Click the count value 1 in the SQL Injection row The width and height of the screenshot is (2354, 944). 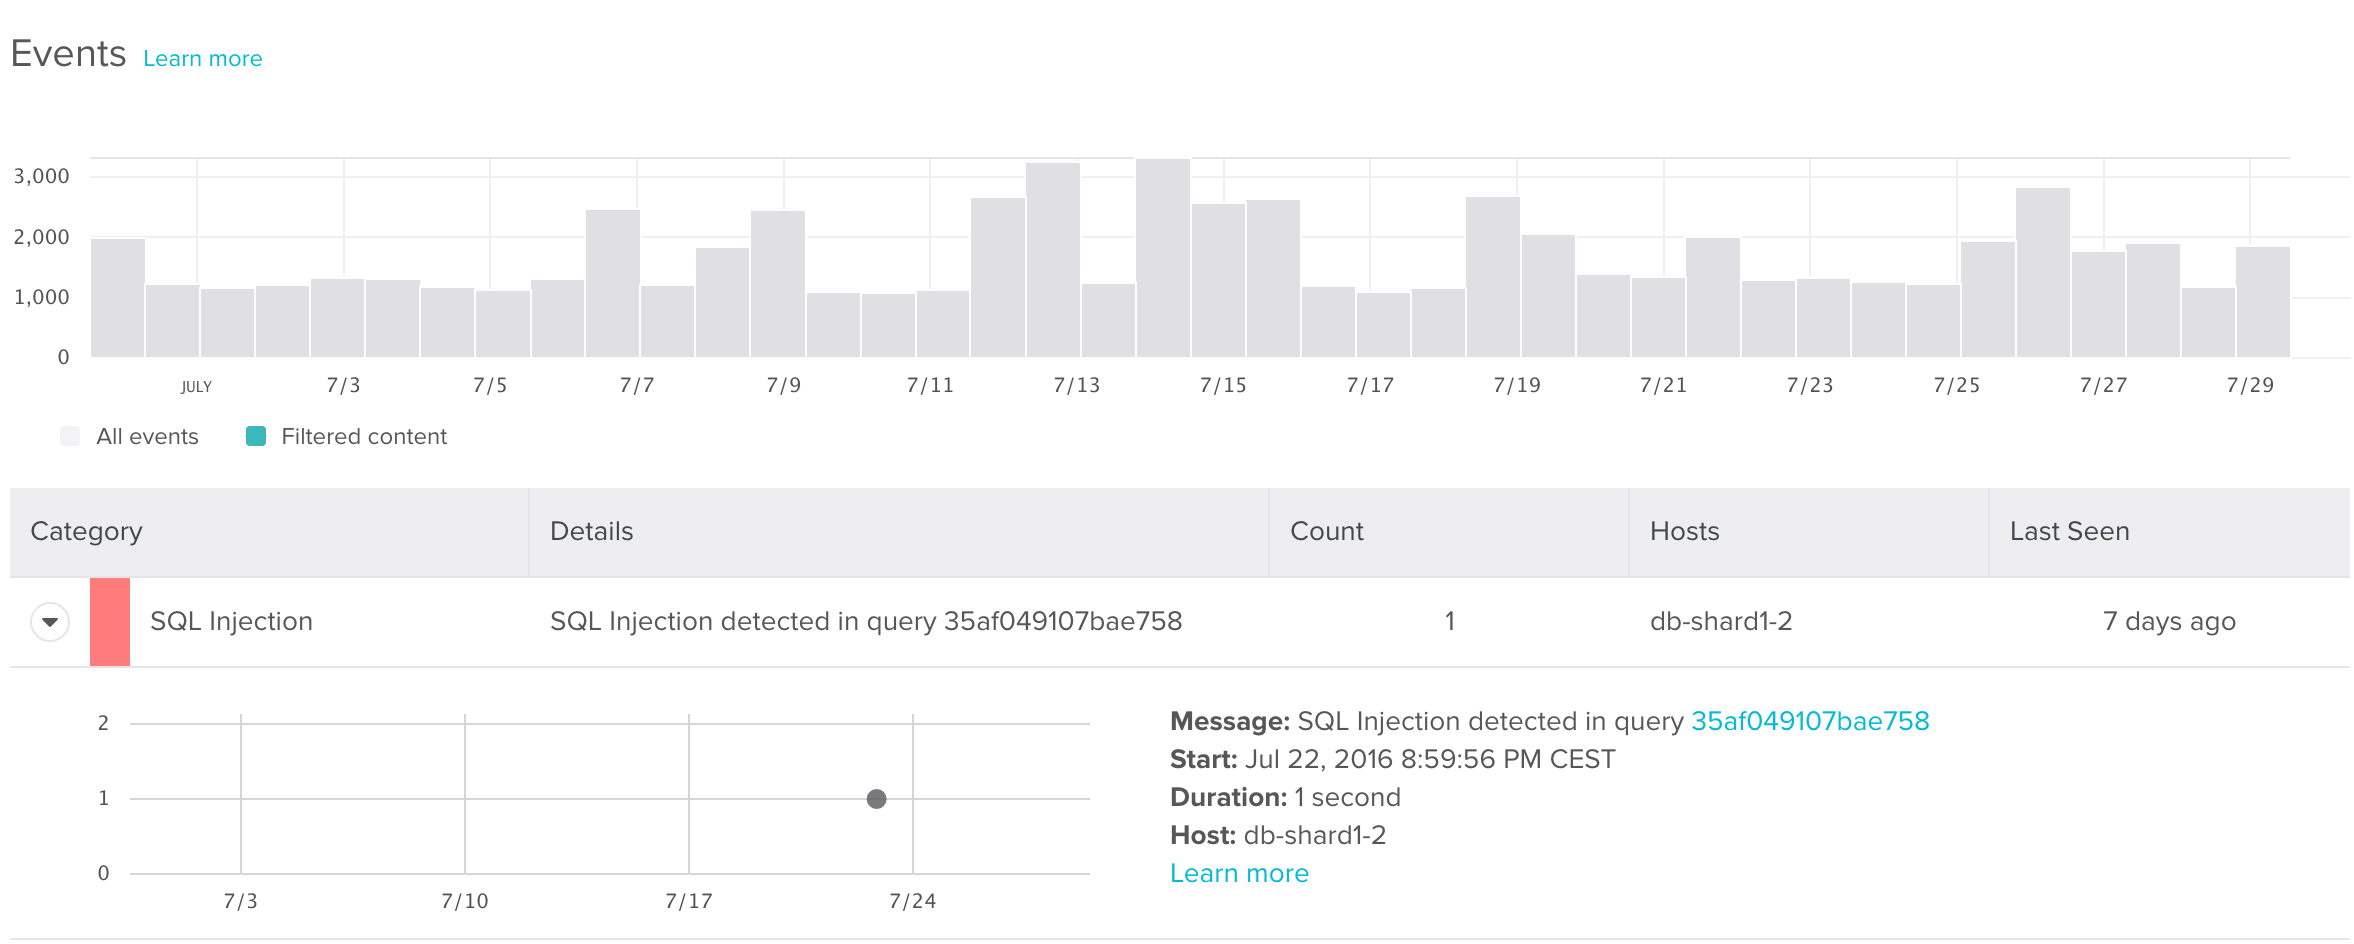point(1449,622)
